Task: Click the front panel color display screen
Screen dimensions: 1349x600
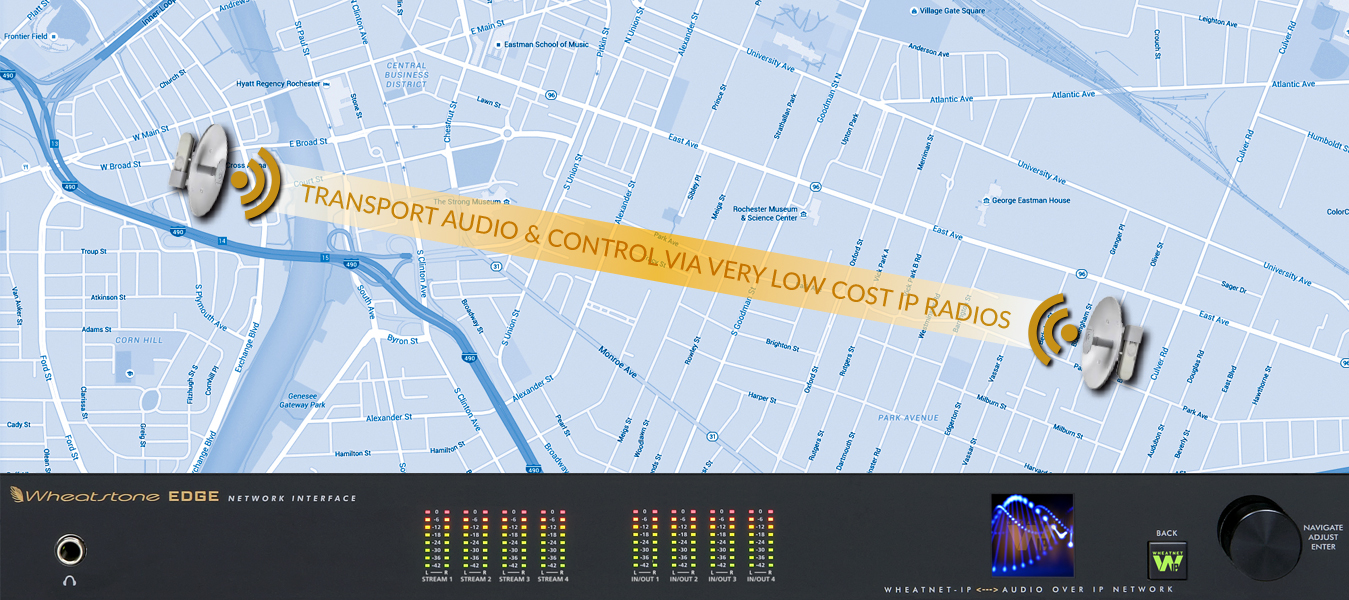Action: tap(1032, 535)
